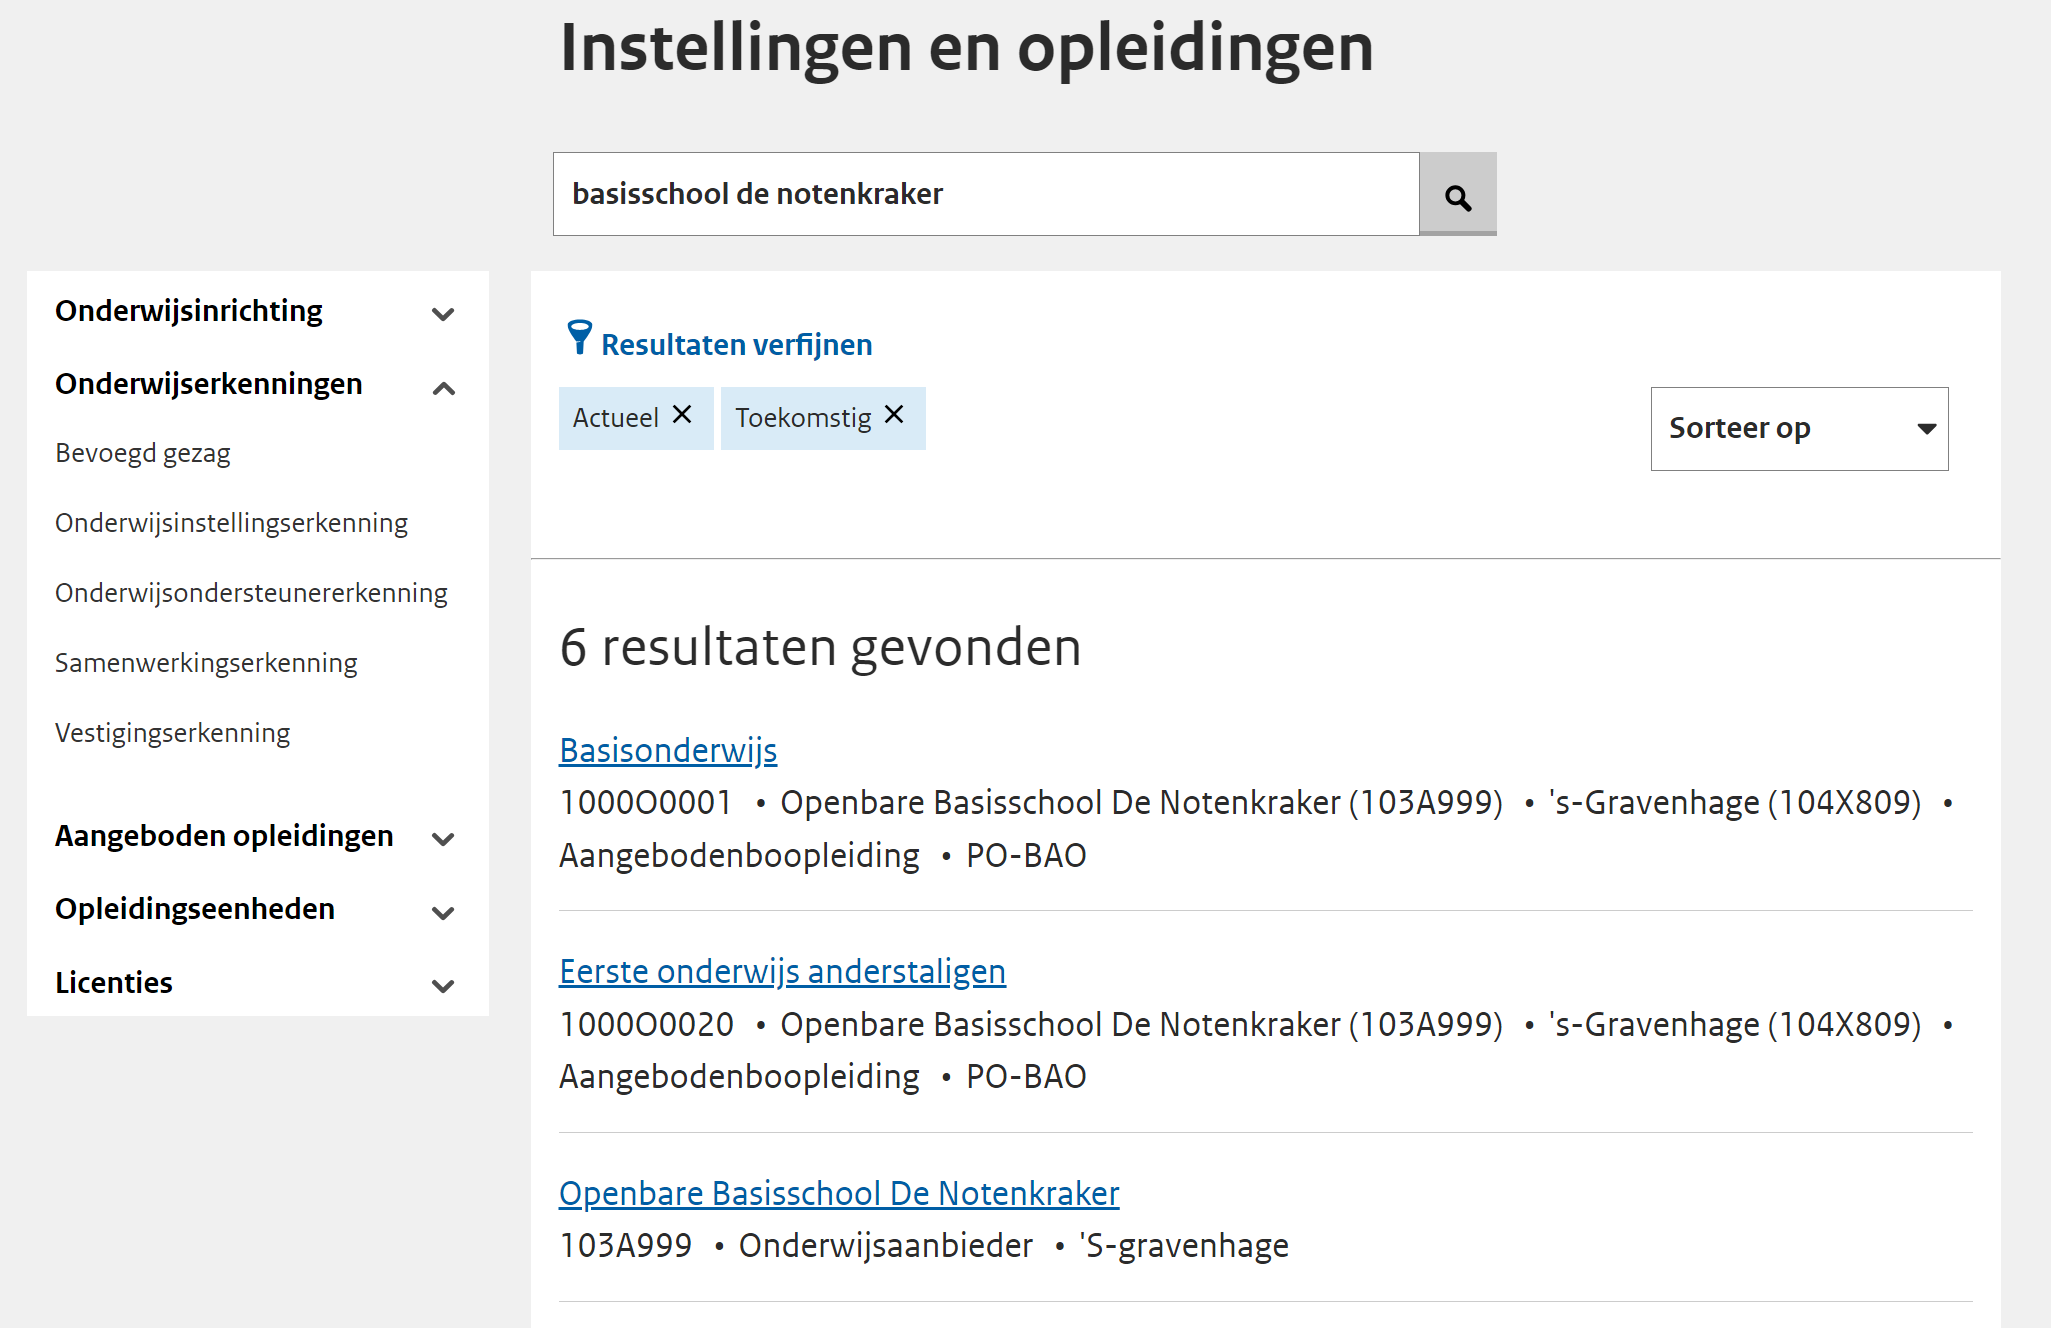Image resolution: width=2051 pixels, height=1328 pixels.
Task: Remove the Toekomstig filter with its X
Action: [894, 415]
